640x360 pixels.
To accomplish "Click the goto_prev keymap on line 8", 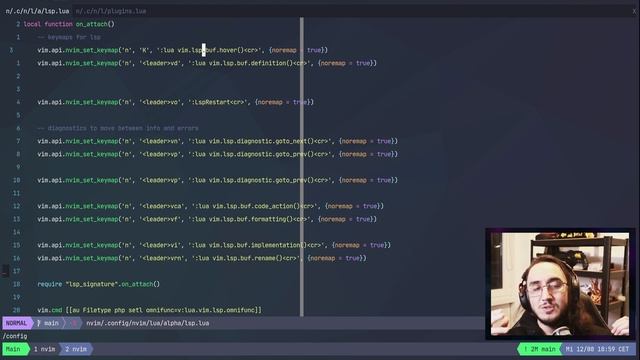I will 218,154.
